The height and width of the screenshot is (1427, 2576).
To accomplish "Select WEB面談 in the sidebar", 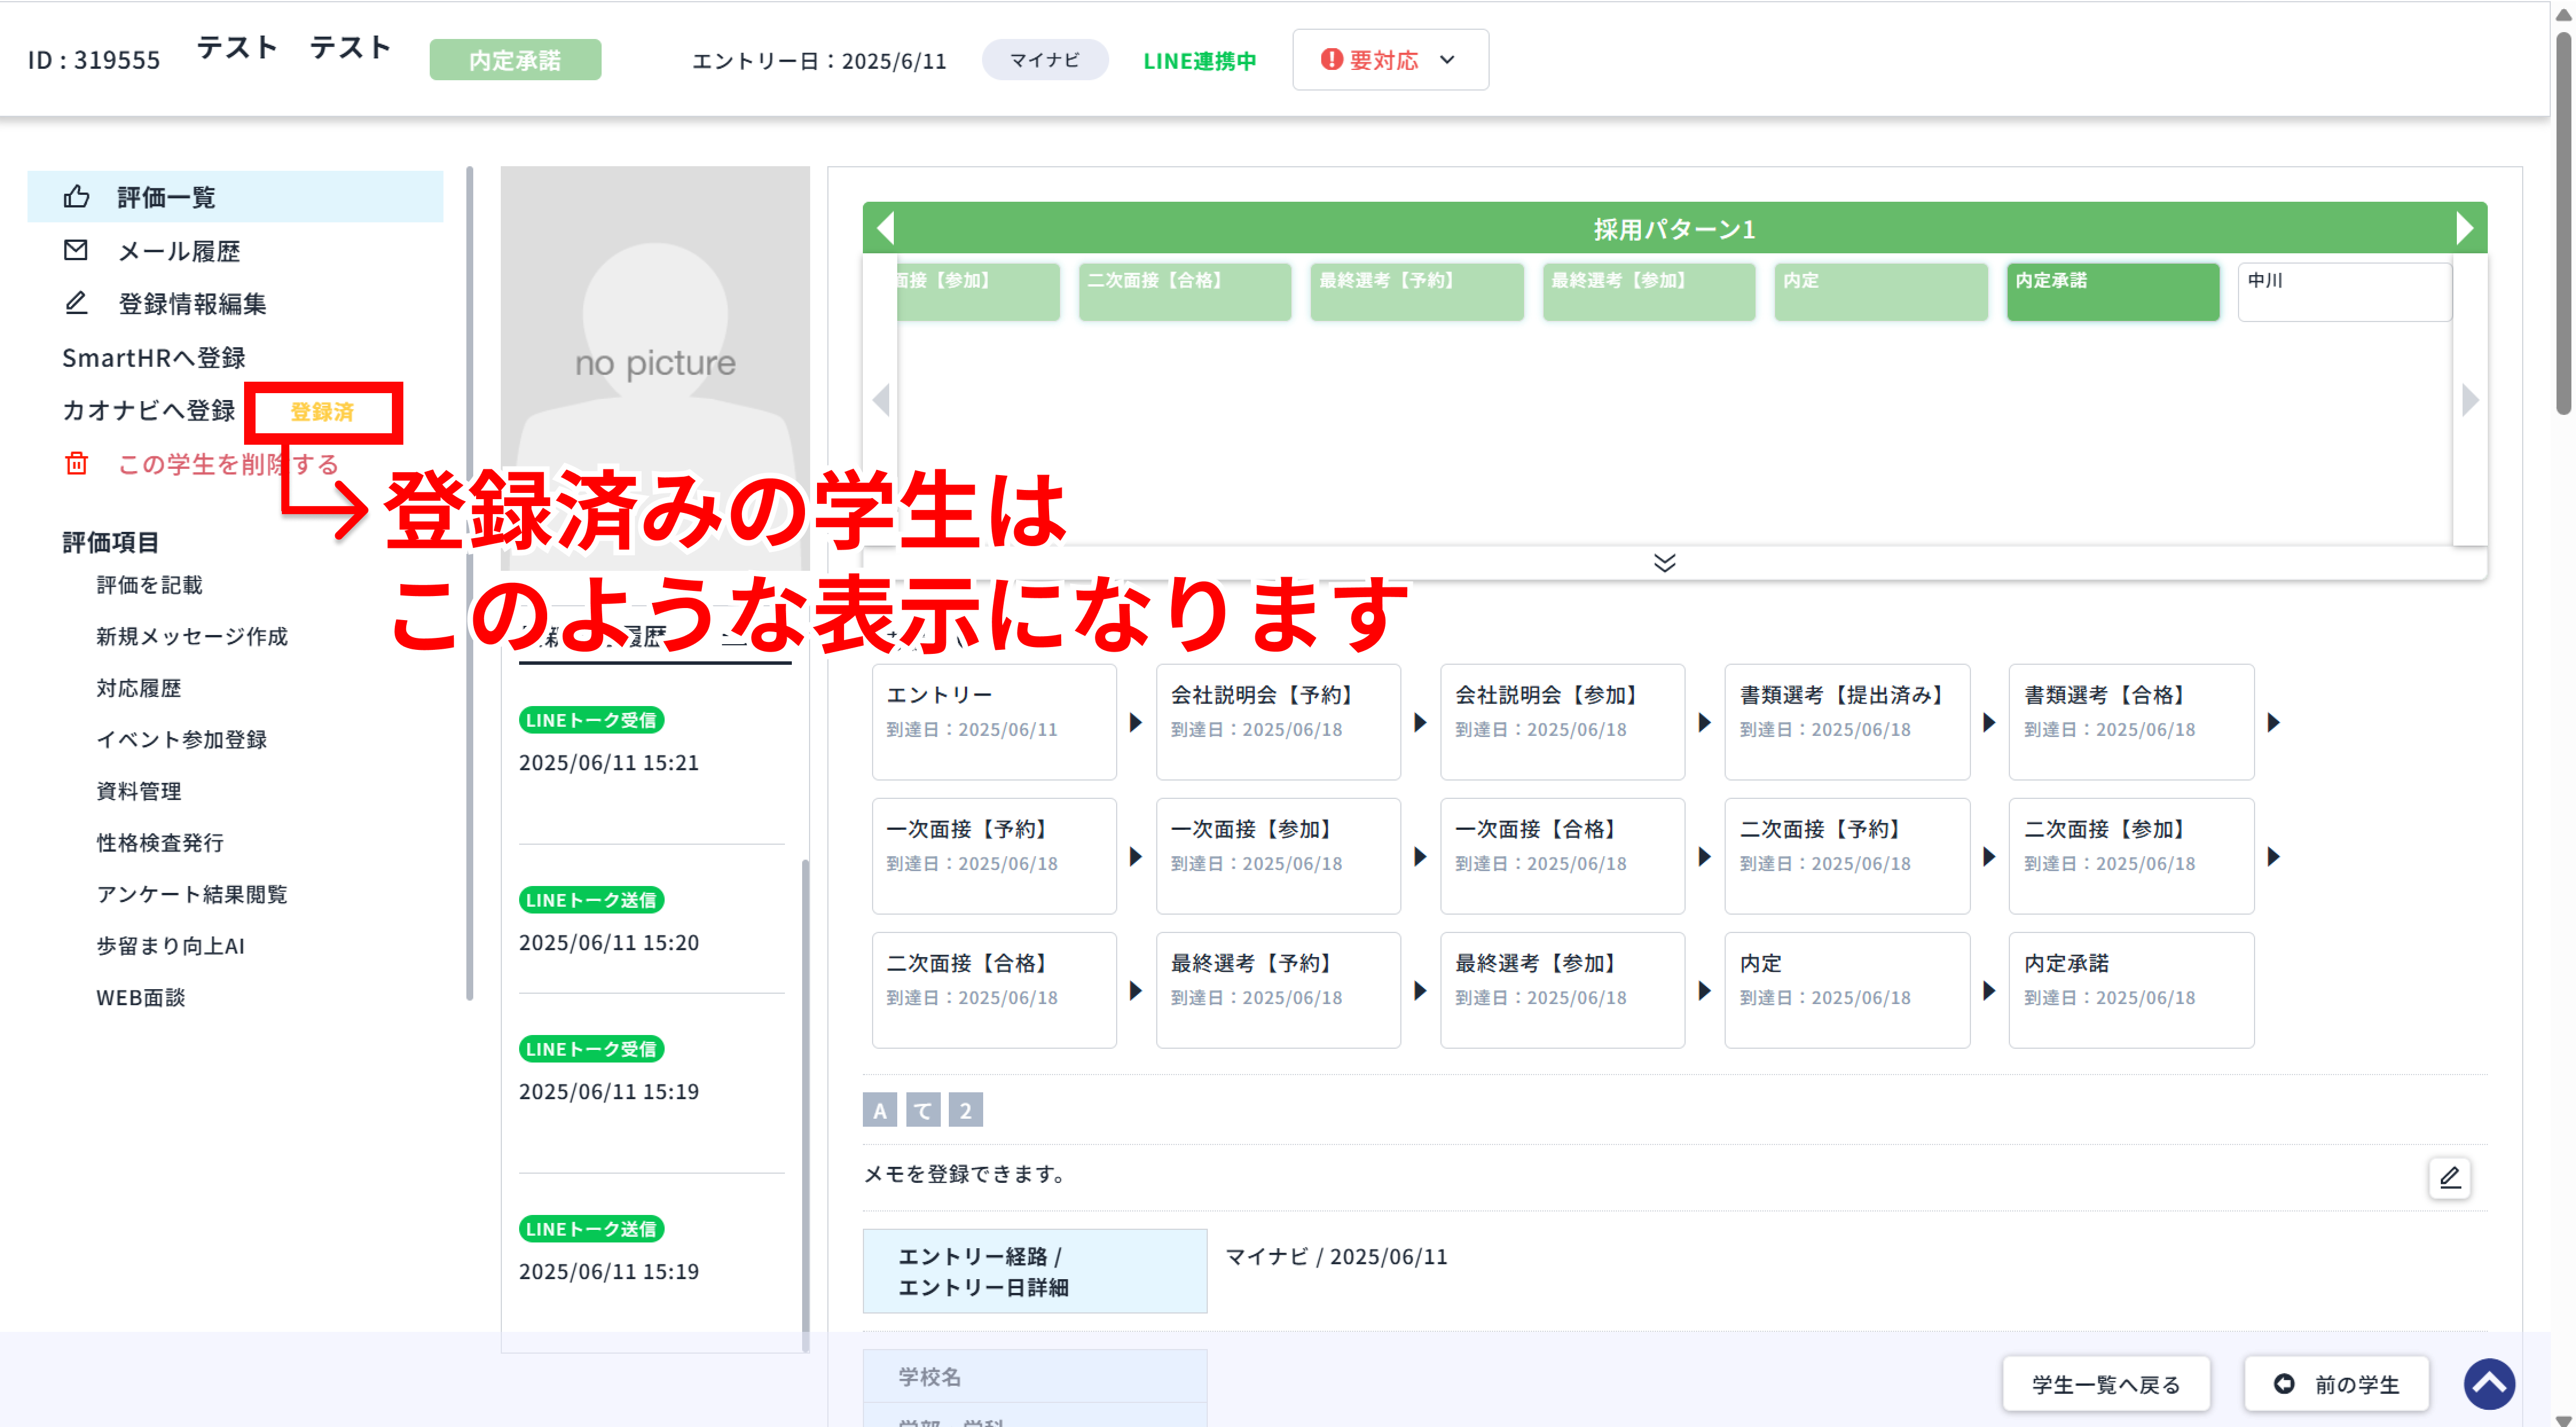I will (141, 997).
